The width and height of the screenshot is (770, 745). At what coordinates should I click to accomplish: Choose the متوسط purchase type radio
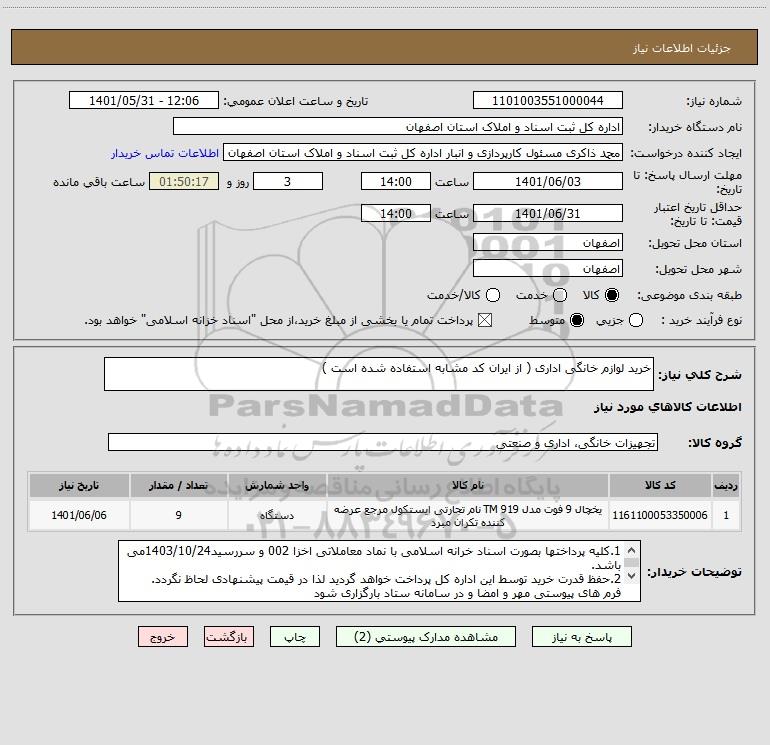[577, 320]
